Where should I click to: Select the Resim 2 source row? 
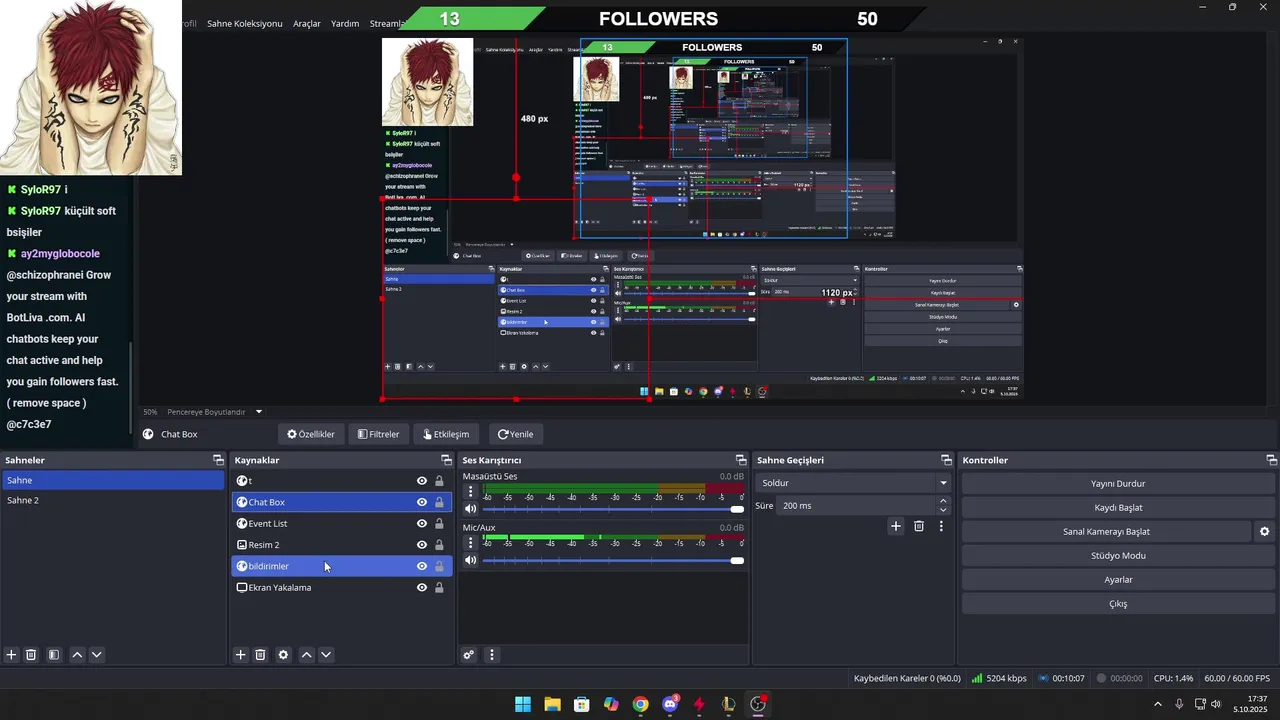pyautogui.click(x=341, y=545)
